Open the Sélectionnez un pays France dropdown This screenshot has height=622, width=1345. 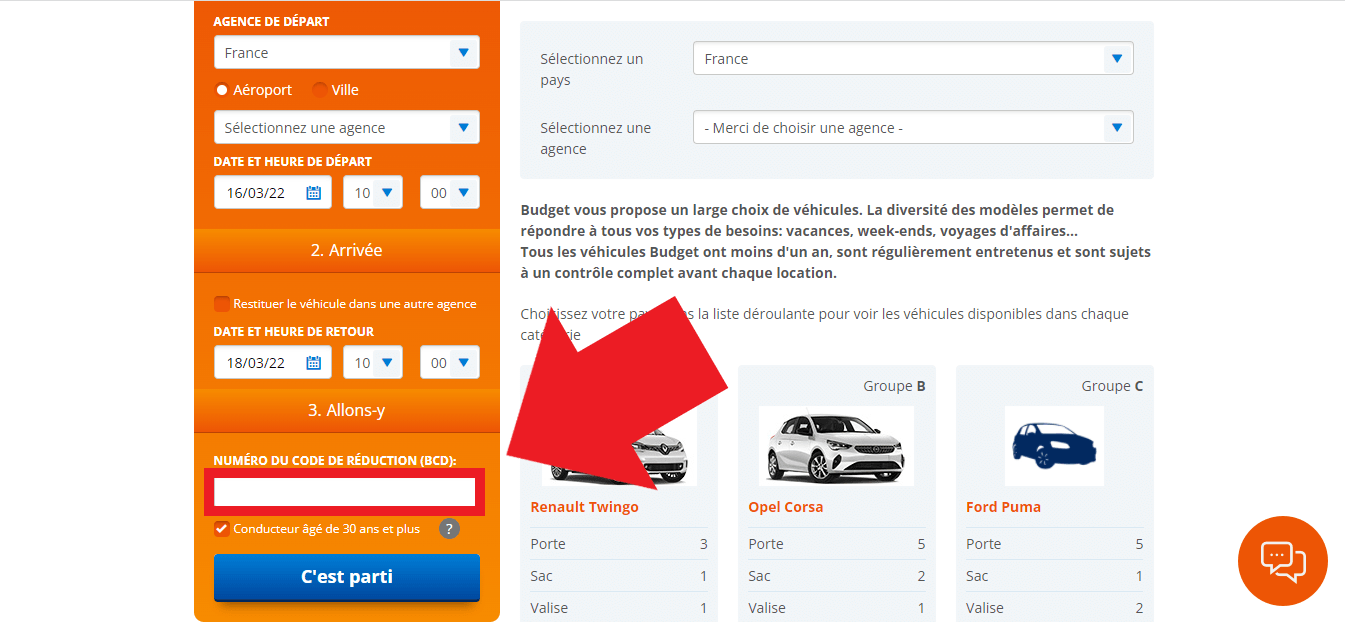913,59
